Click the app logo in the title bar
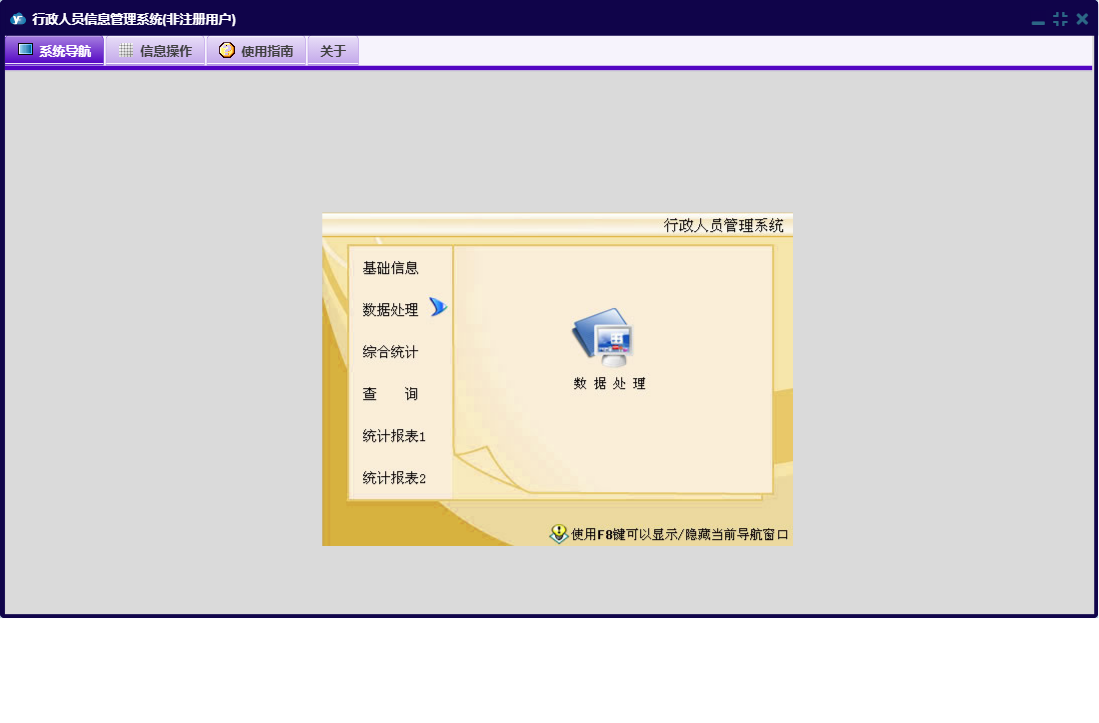Viewport: 1099px width, 723px height. tap(18, 19)
